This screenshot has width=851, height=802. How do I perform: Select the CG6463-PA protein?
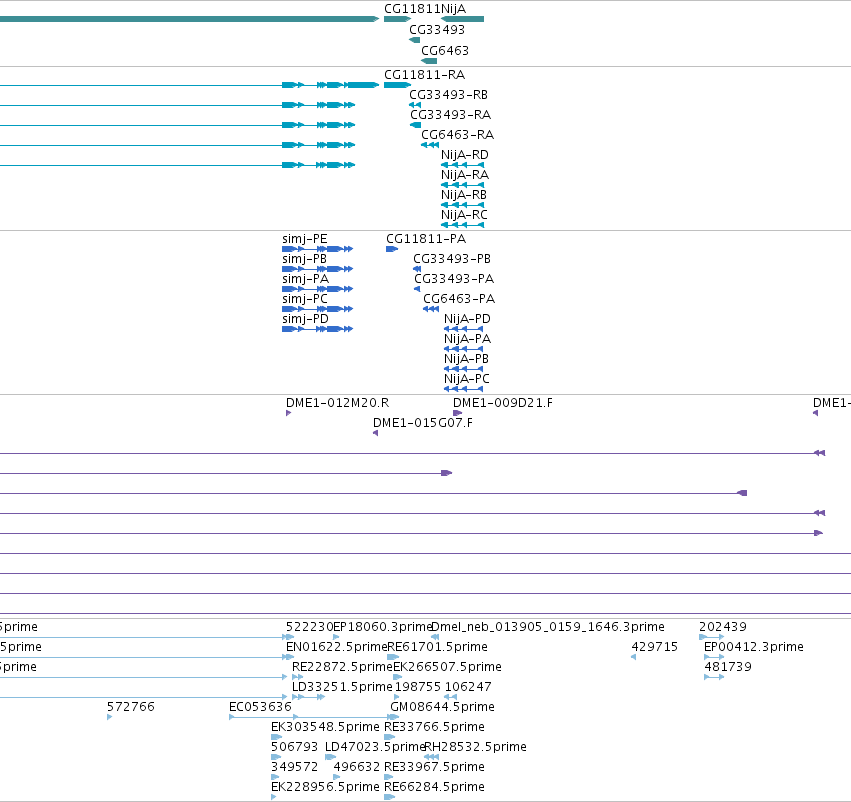point(431,309)
